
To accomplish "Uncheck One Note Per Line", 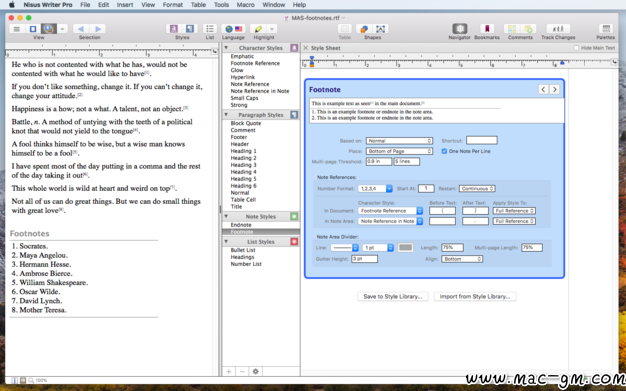I will click(444, 151).
